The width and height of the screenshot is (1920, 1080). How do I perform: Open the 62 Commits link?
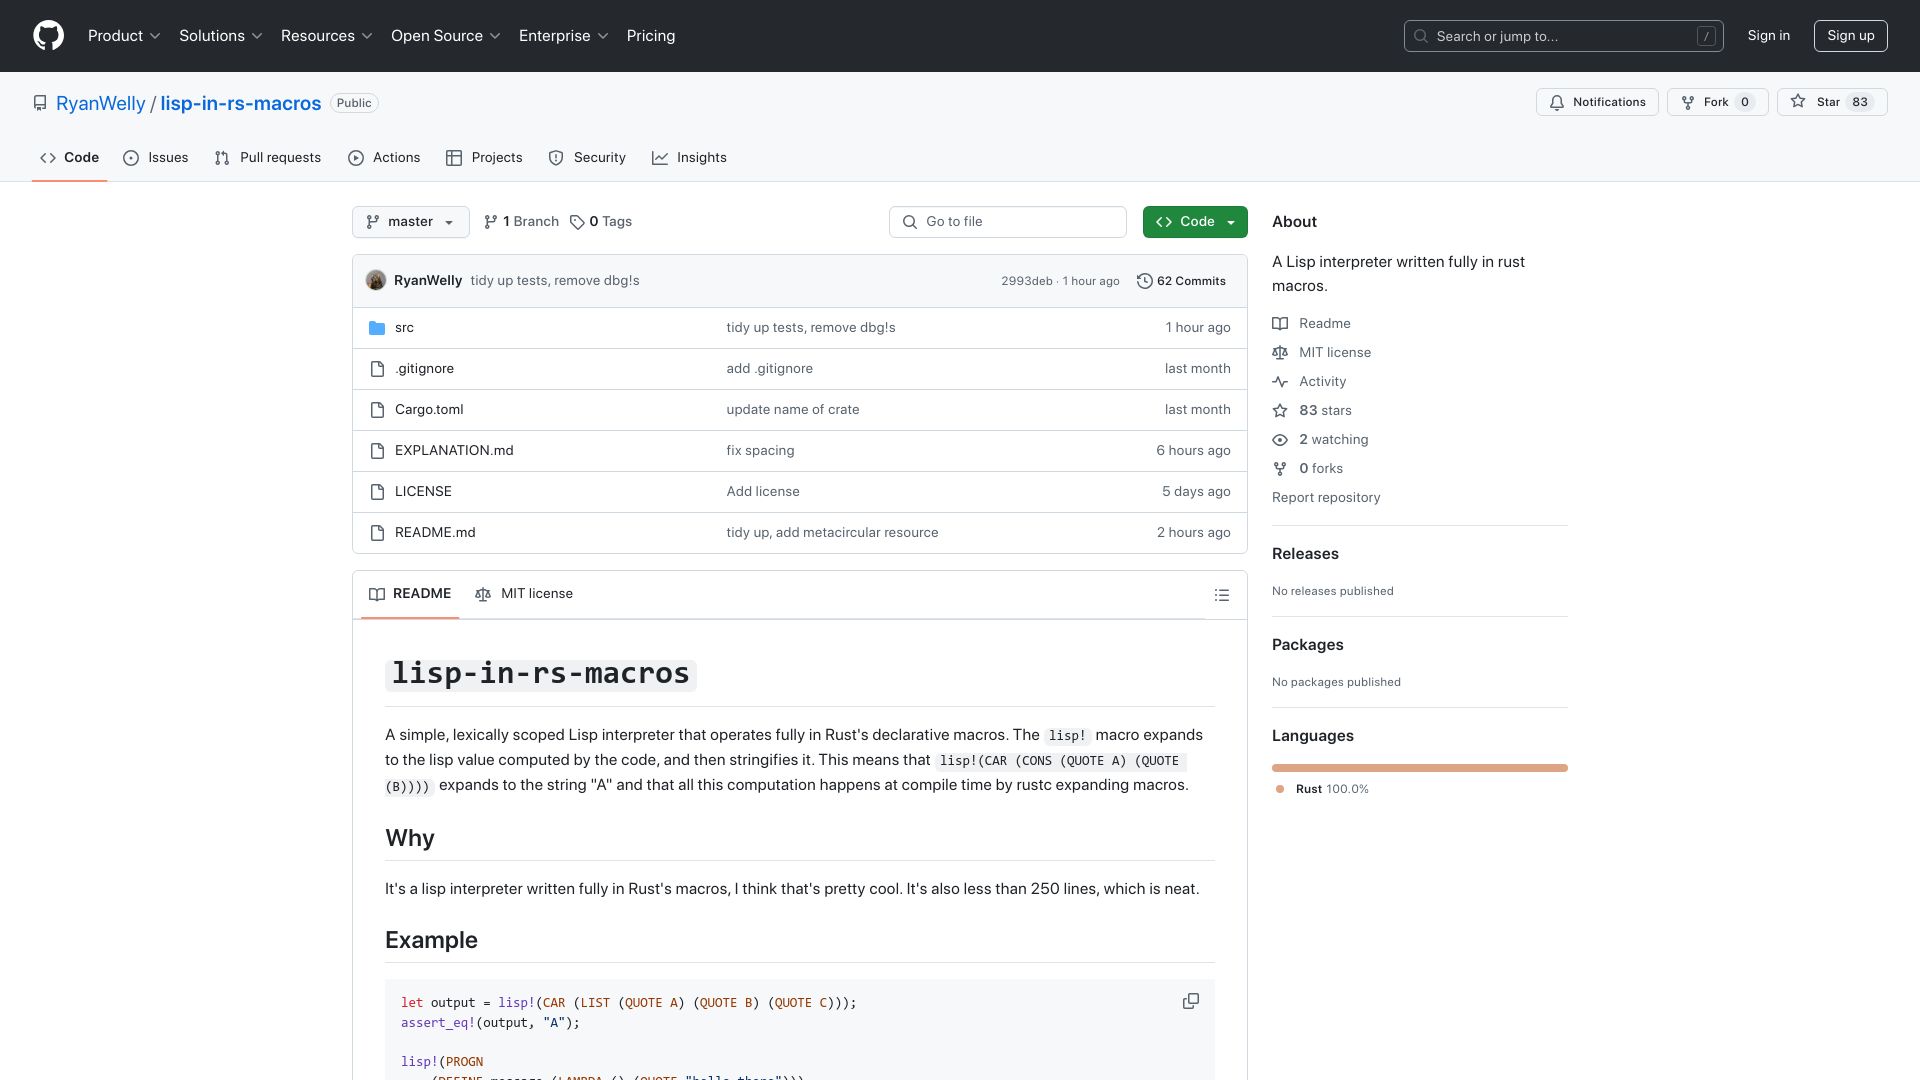(x=1181, y=281)
